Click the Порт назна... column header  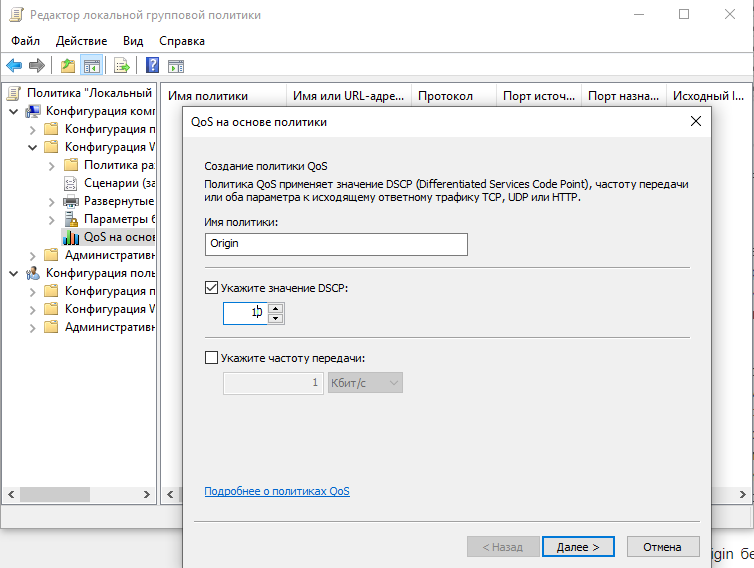pos(624,96)
